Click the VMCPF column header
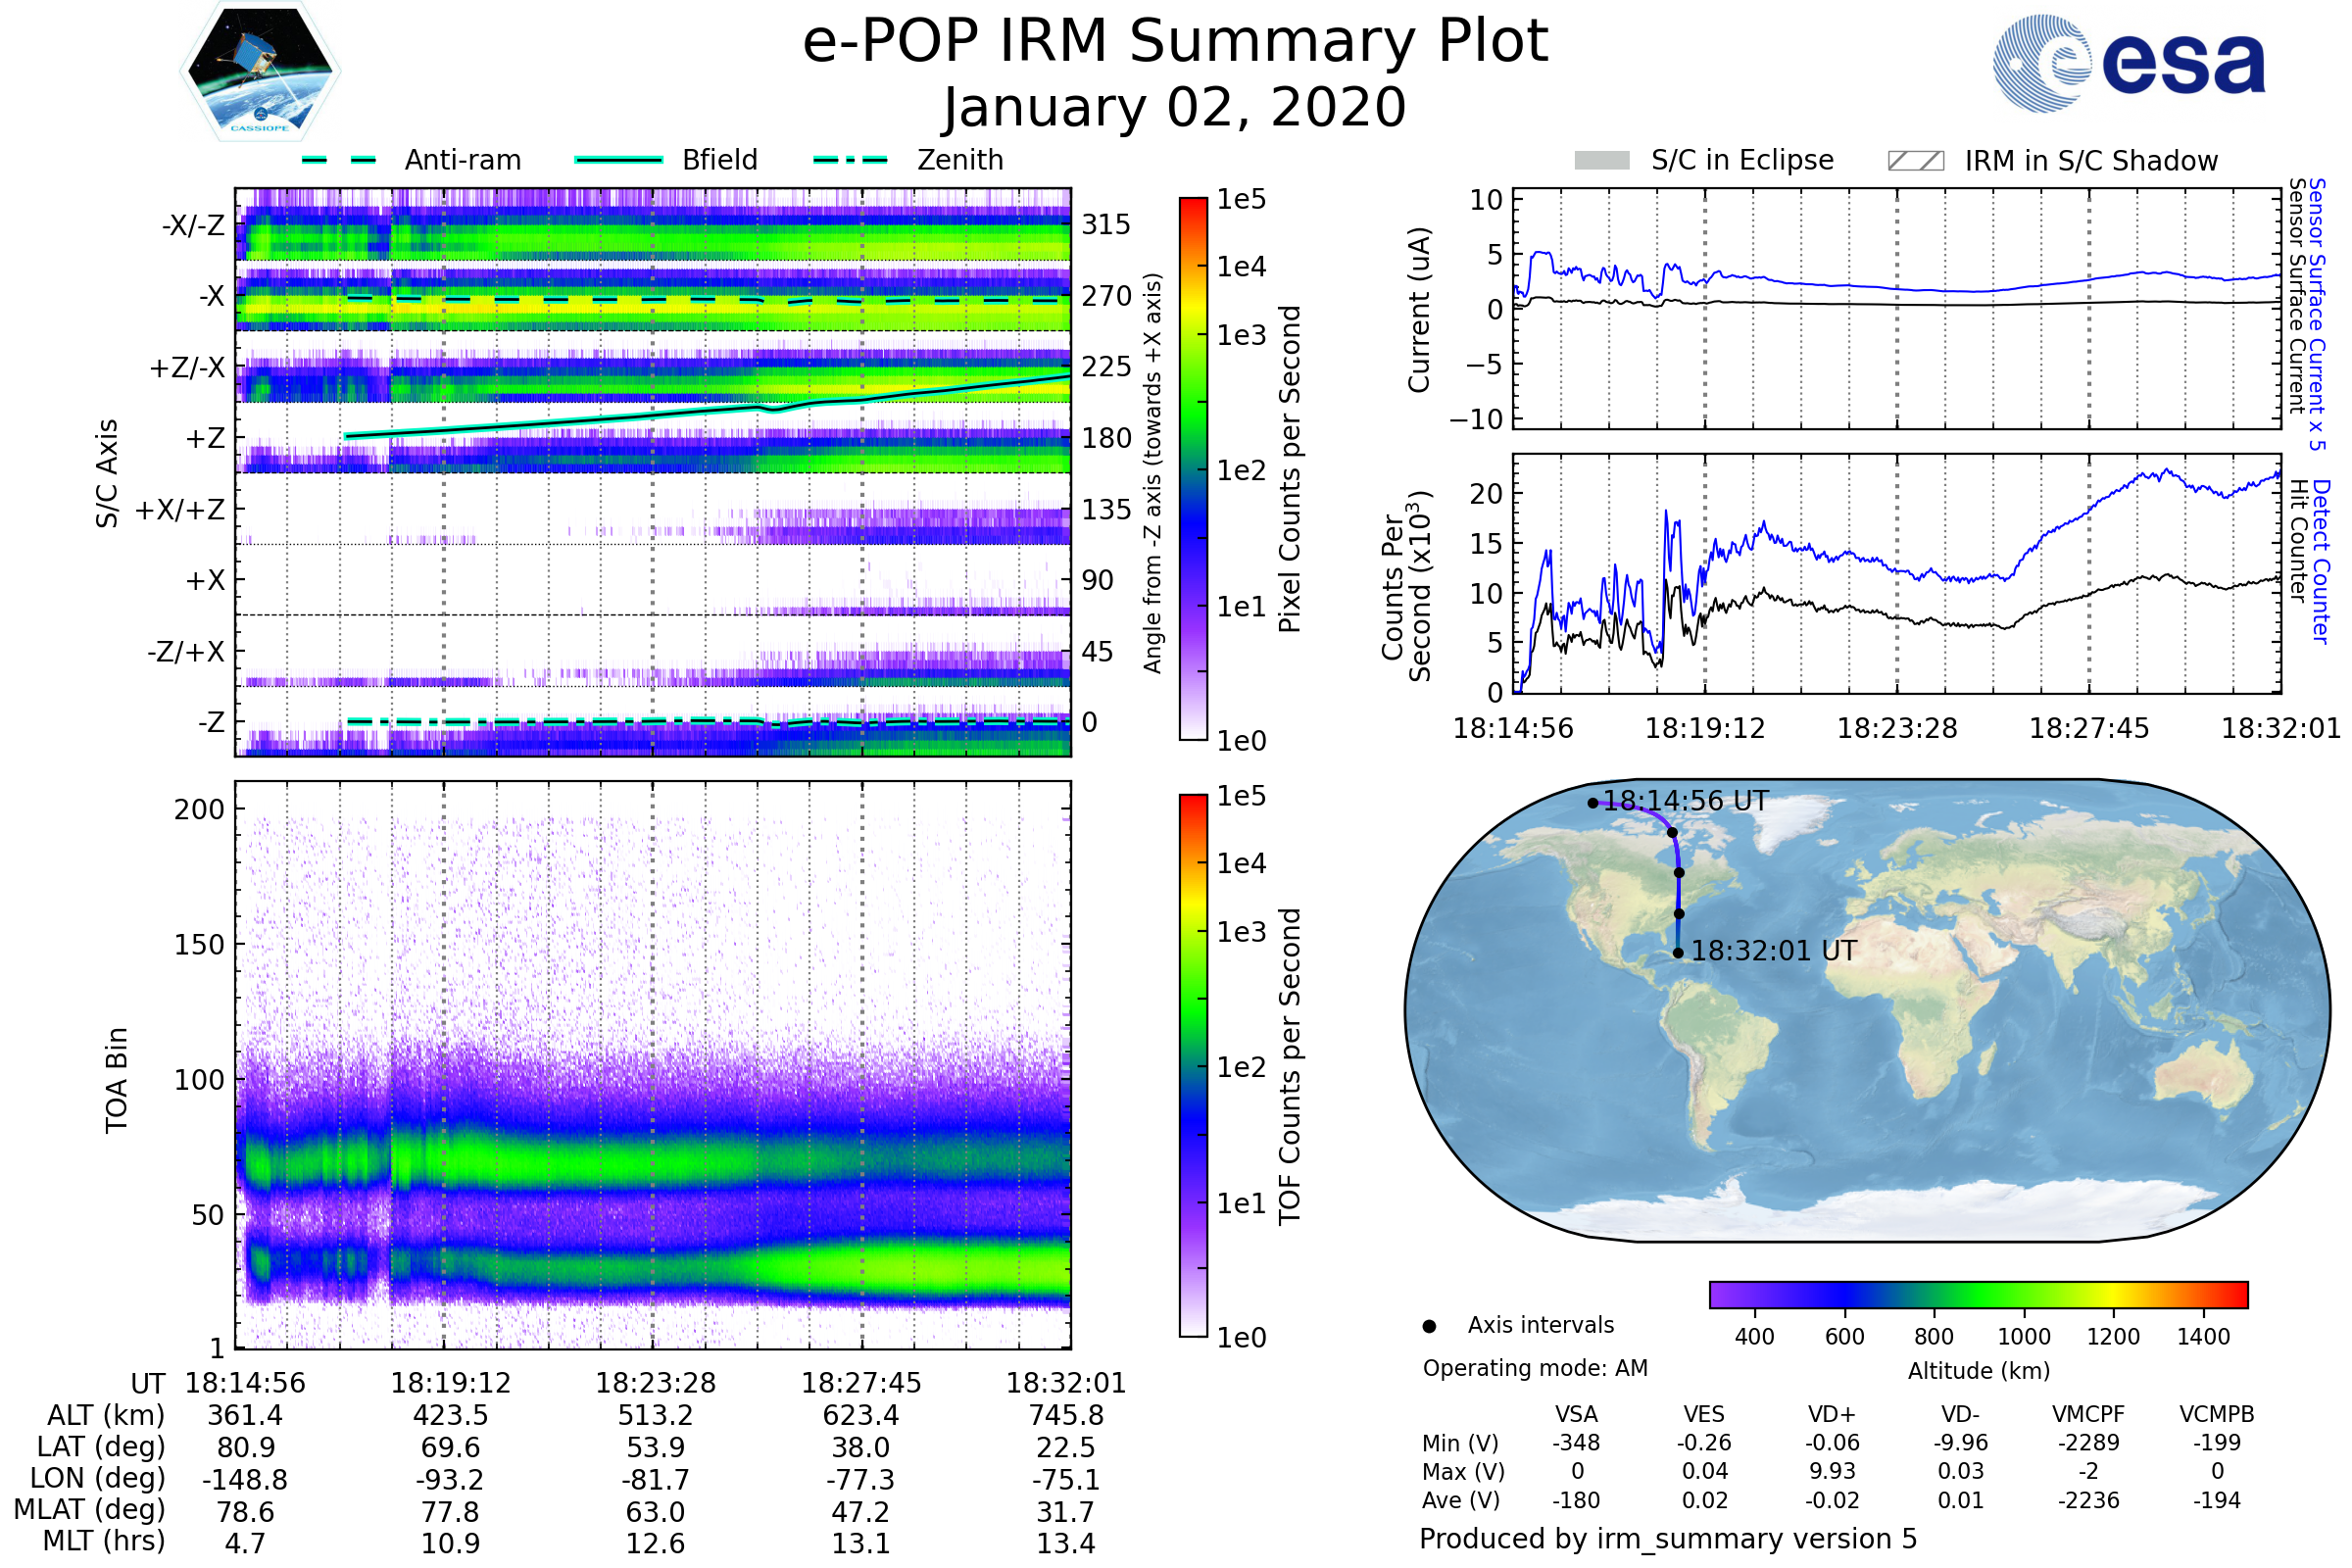Viewport: 2352px width, 1568px height. tap(2088, 1415)
